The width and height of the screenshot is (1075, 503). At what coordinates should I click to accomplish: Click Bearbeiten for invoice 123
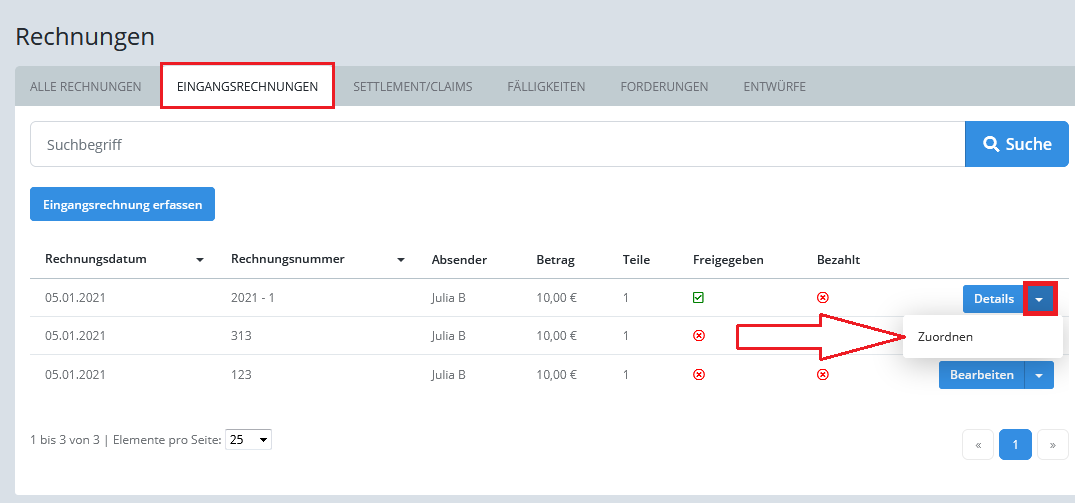982,375
